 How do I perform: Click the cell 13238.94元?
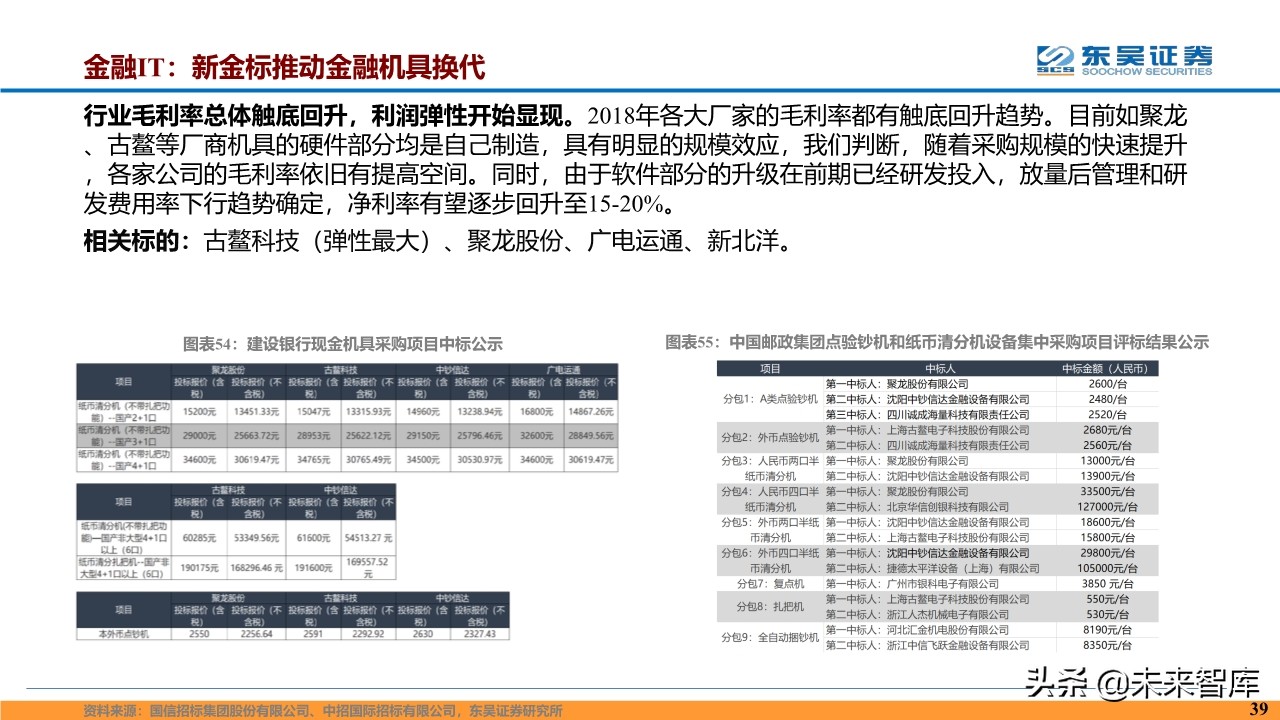tap(479, 412)
